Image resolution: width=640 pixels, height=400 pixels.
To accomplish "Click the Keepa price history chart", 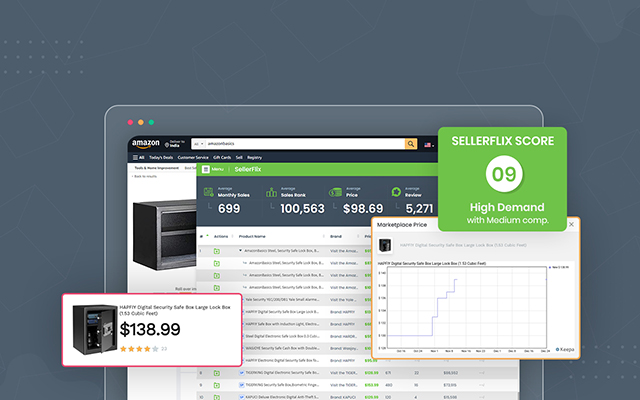I will (466, 307).
